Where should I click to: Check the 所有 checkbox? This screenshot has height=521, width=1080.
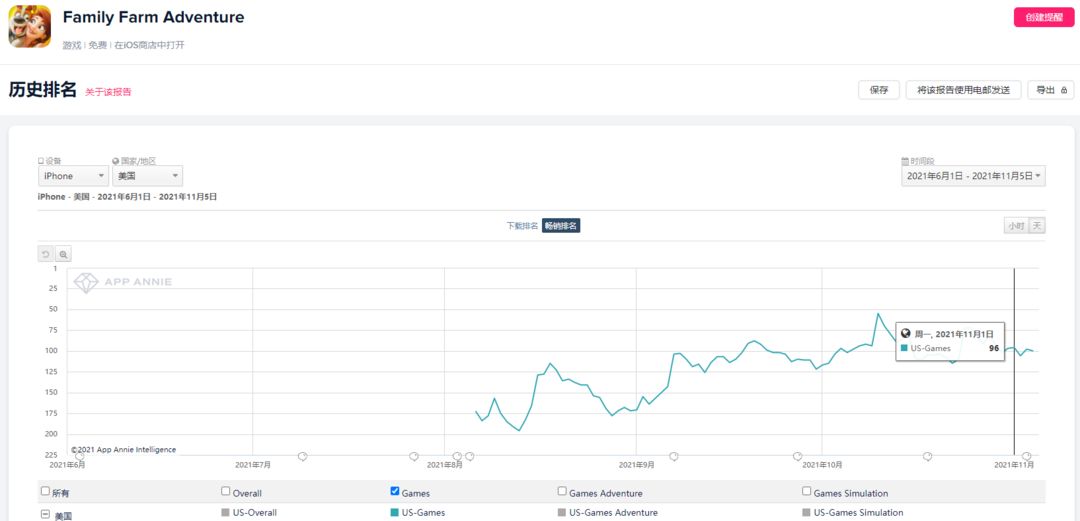45,491
